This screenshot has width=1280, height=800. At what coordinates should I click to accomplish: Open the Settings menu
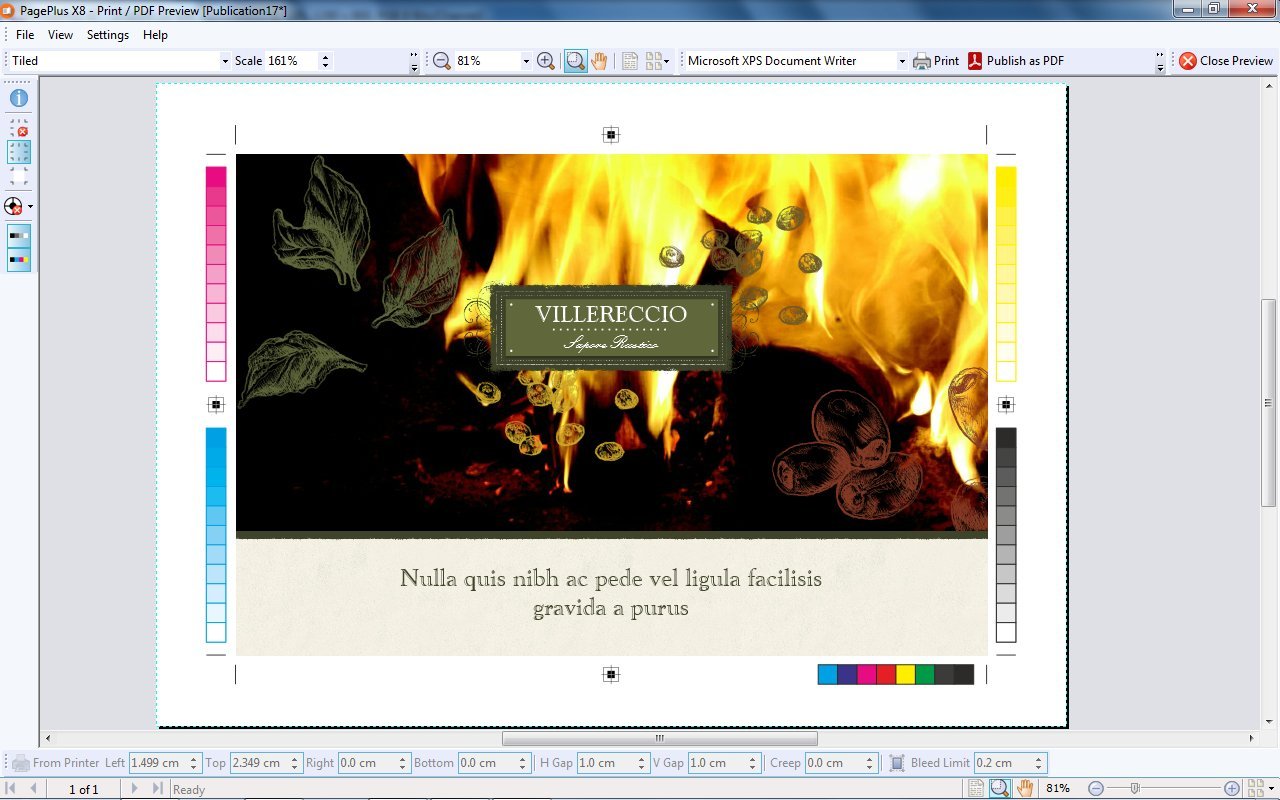[x=107, y=34]
